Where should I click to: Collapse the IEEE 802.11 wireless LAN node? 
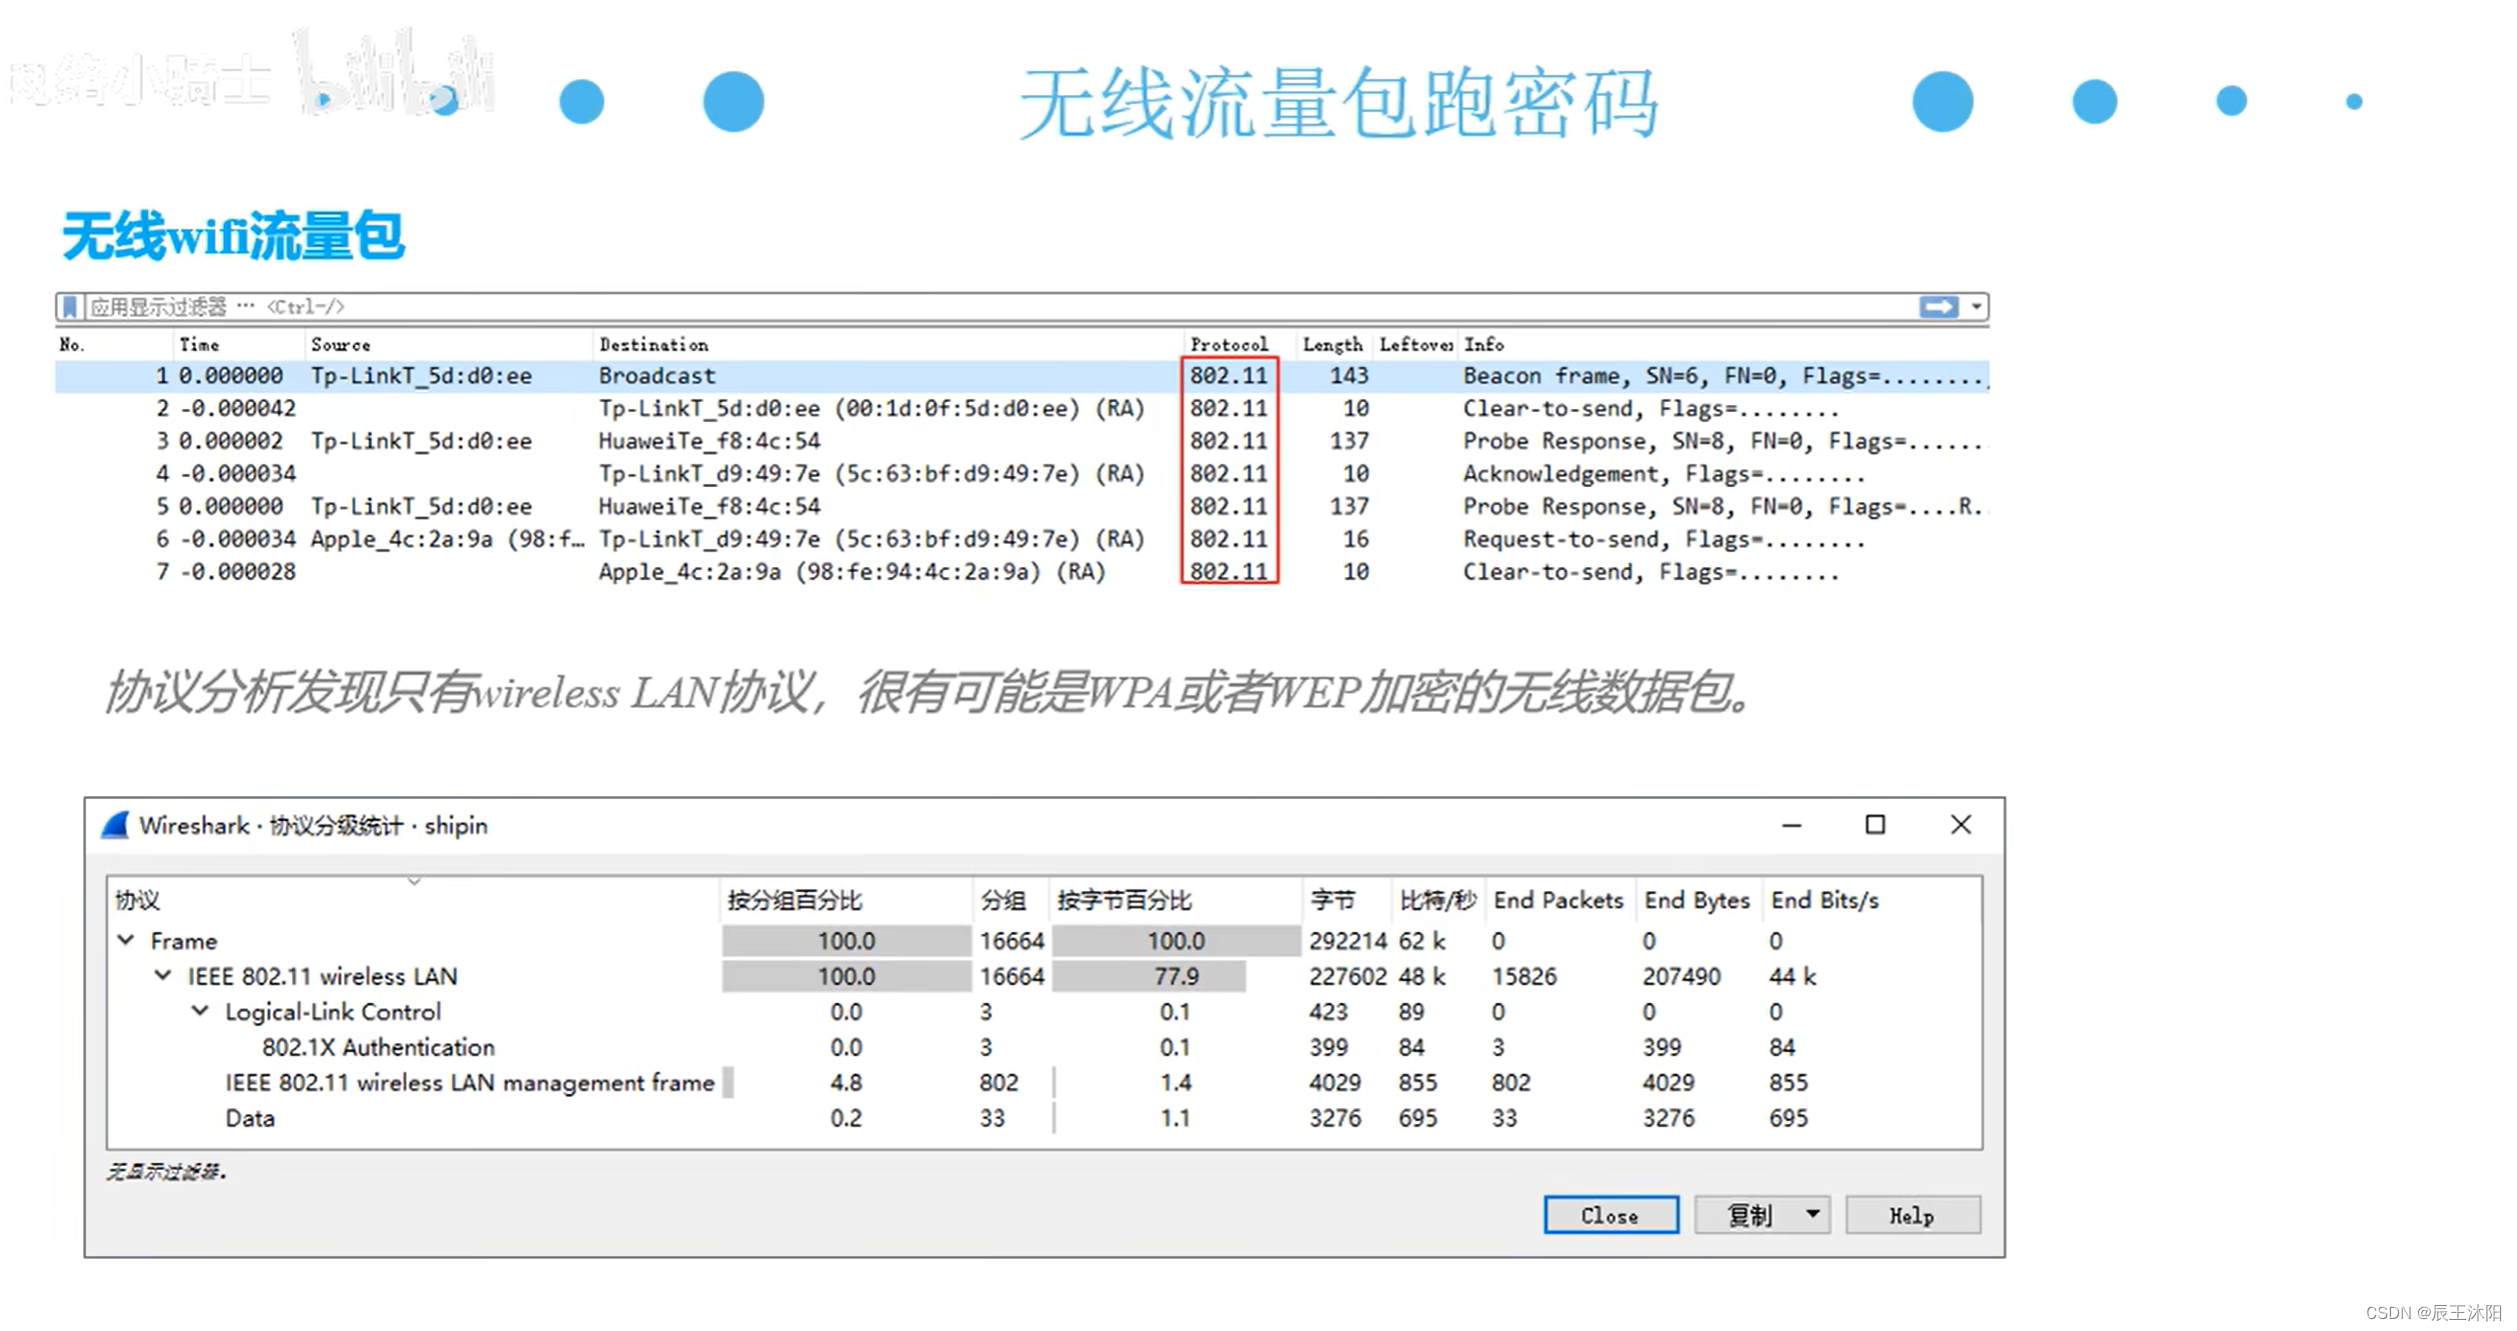coord(163,976)
